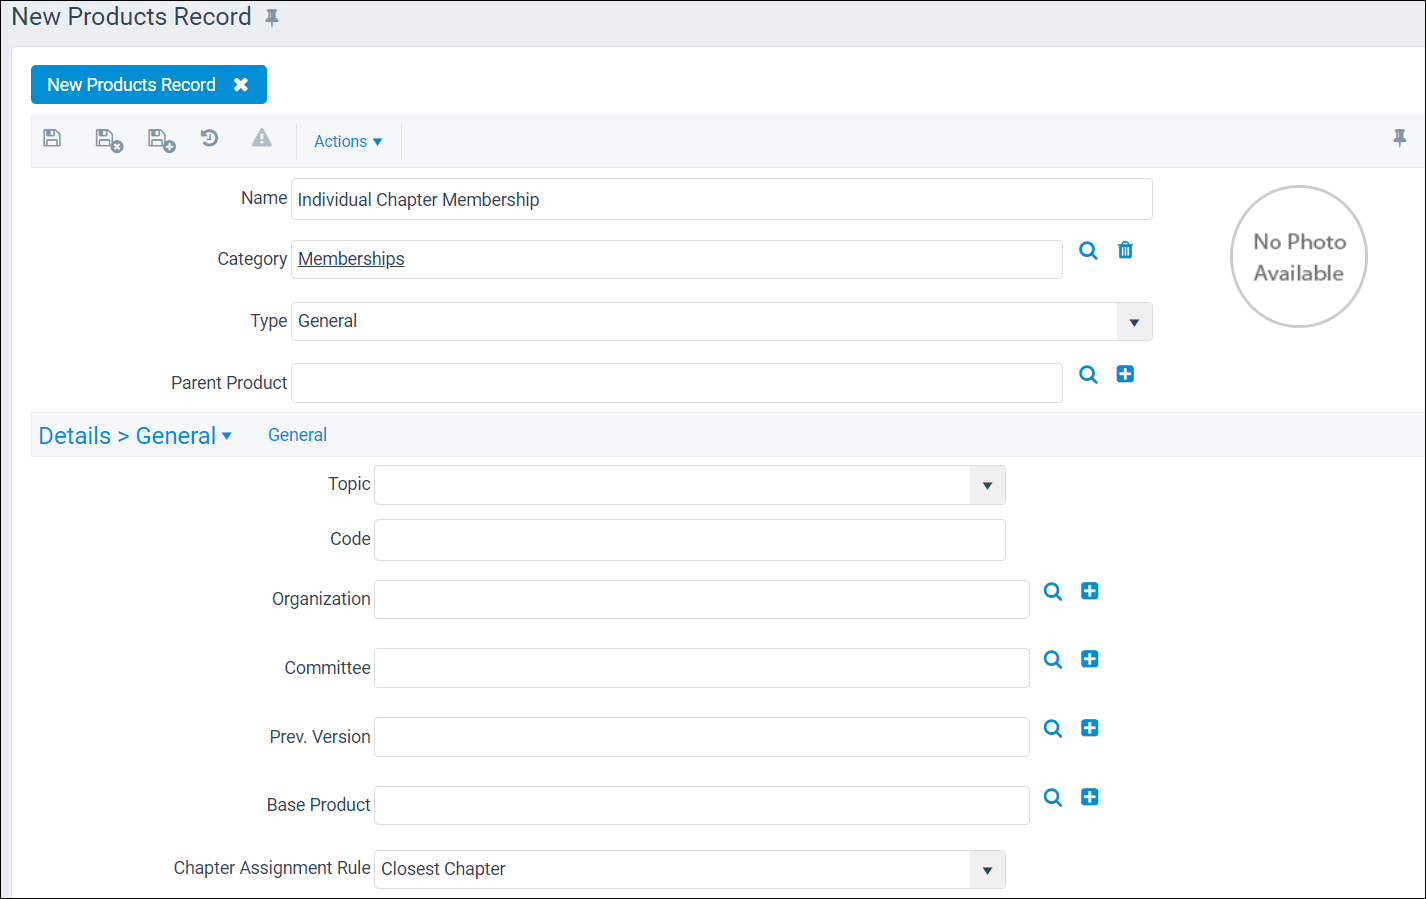Search Base Product with magnifier icon
Viewport: 1426px width, 899px height.
pyautogui.click(x=1053, y=797)
